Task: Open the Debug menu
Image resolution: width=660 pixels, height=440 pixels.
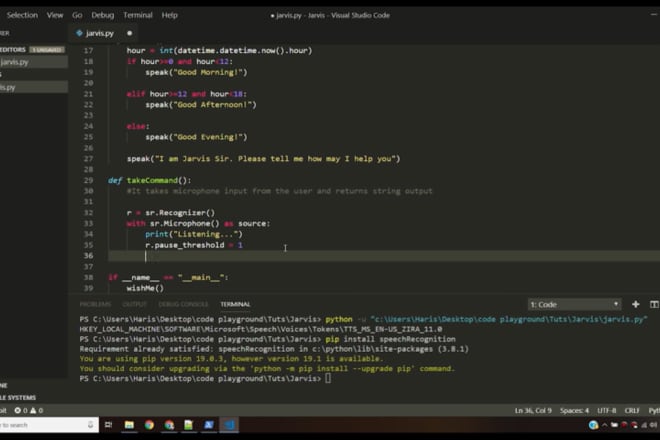Action: click(x=102, y=15)
